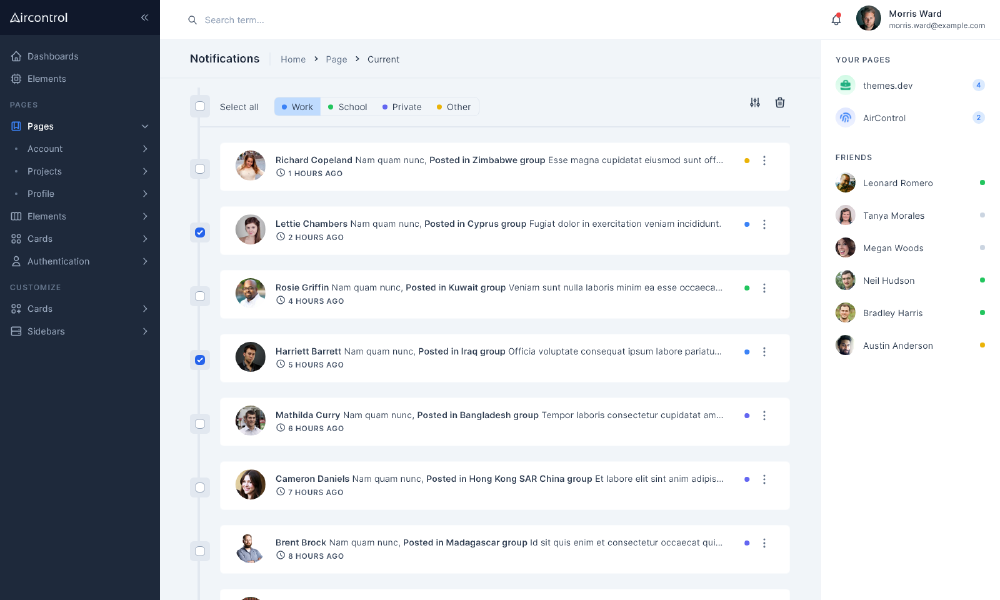Click the trash icon to delete notifications
The height and width of the screenshot is (600, 1000).
coord(780,102)
